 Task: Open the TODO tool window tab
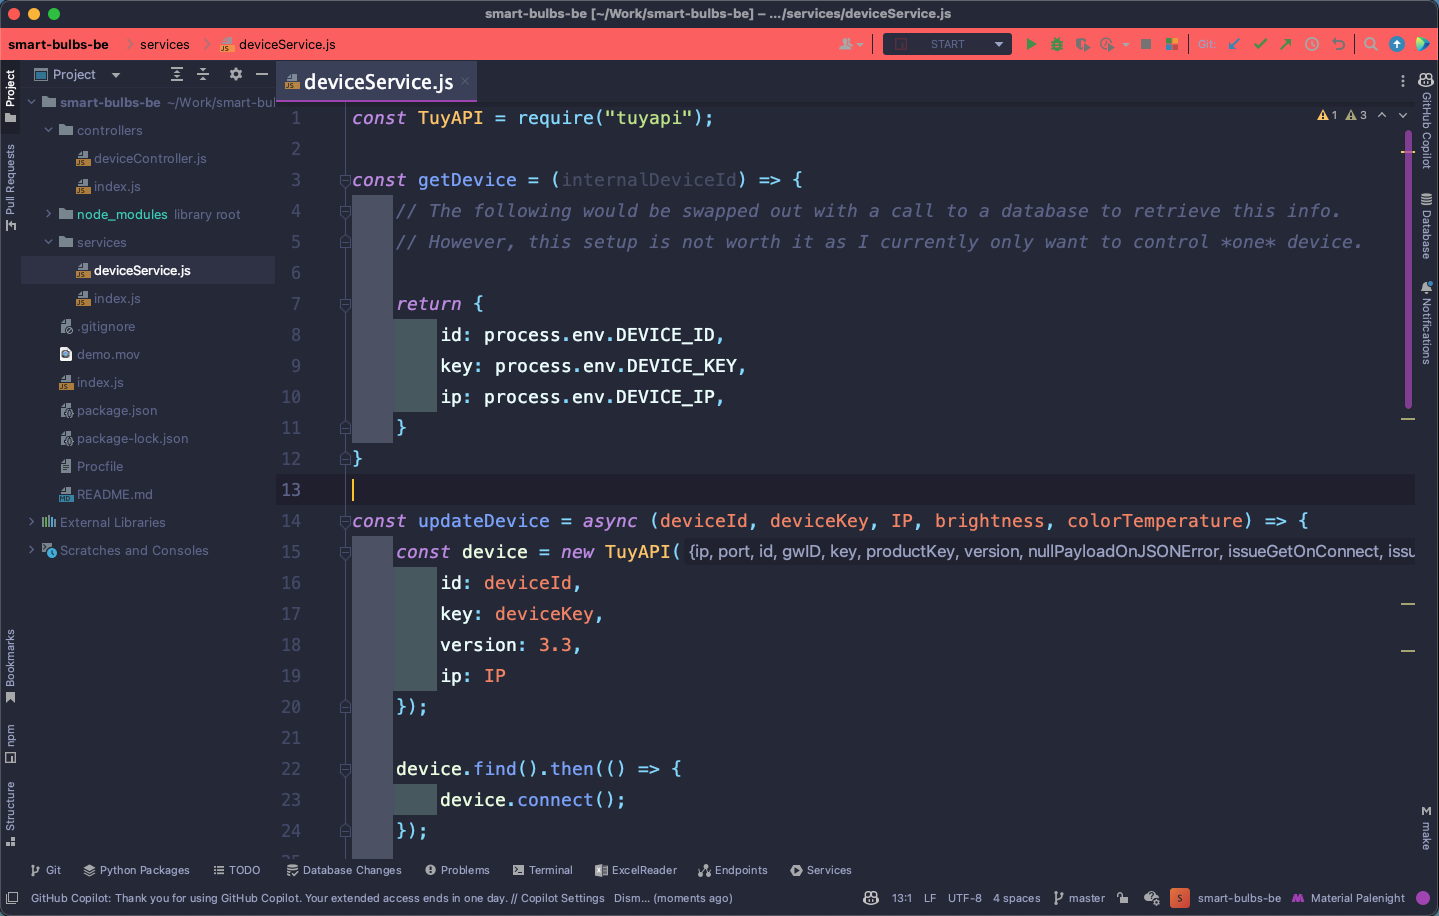pyautogui.click(x=236, y=870)
